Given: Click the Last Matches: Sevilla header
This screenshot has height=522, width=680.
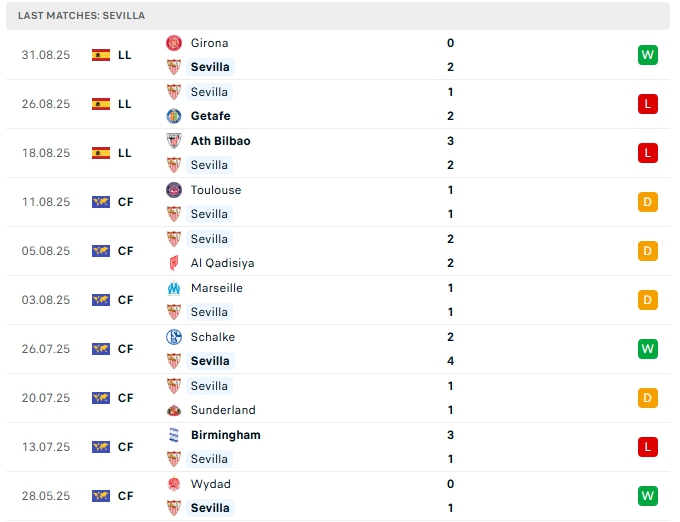Looking at the screenshot, I should pos(81,16).
